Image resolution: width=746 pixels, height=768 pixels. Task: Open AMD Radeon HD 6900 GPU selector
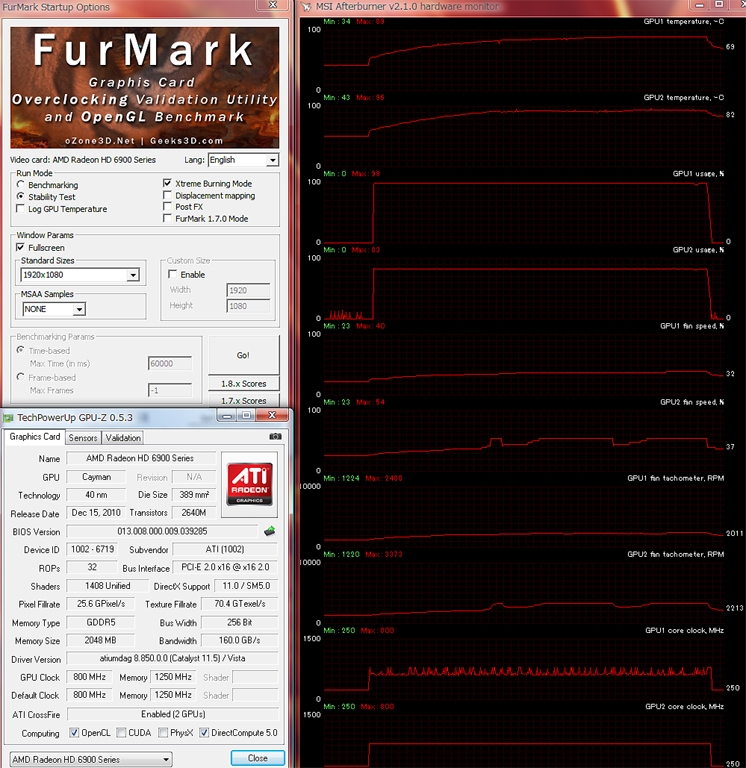[x=91, y=759]
